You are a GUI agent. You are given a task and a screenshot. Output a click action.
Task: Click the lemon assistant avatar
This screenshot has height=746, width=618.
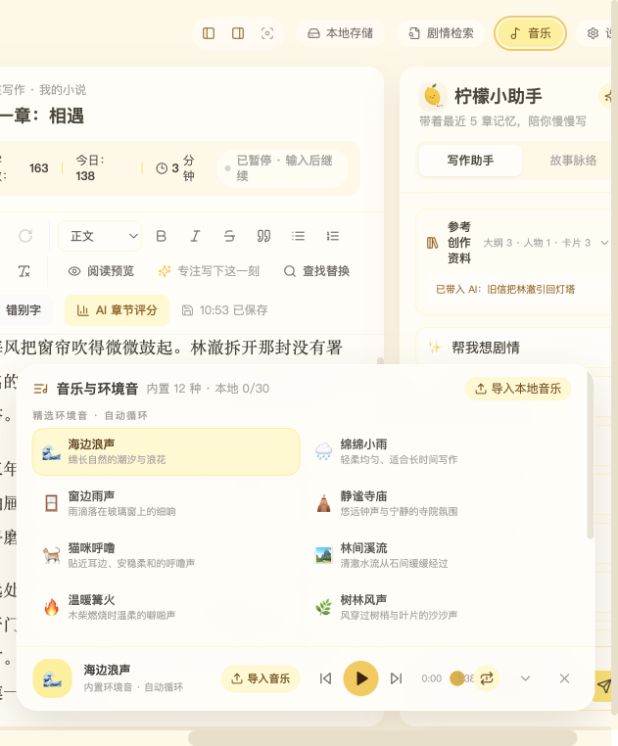[x=432, y=96]
